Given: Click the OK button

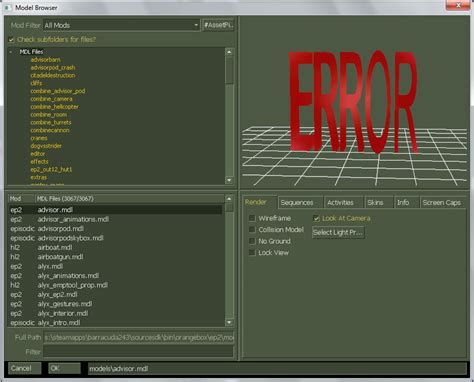Looking at the screenshot, I should coord(64,368).
